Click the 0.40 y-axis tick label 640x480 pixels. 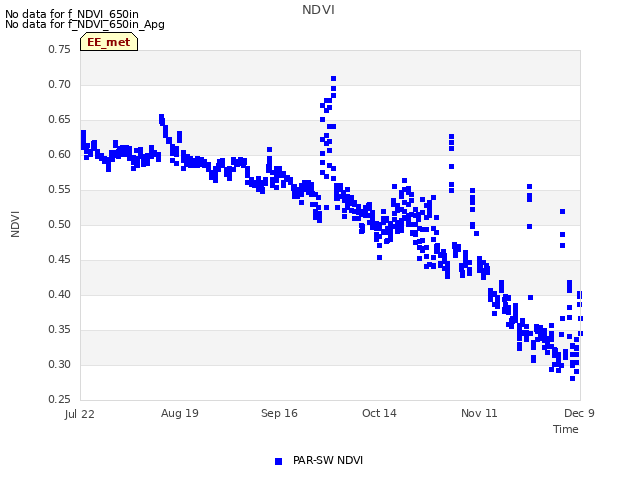(60, 294)
